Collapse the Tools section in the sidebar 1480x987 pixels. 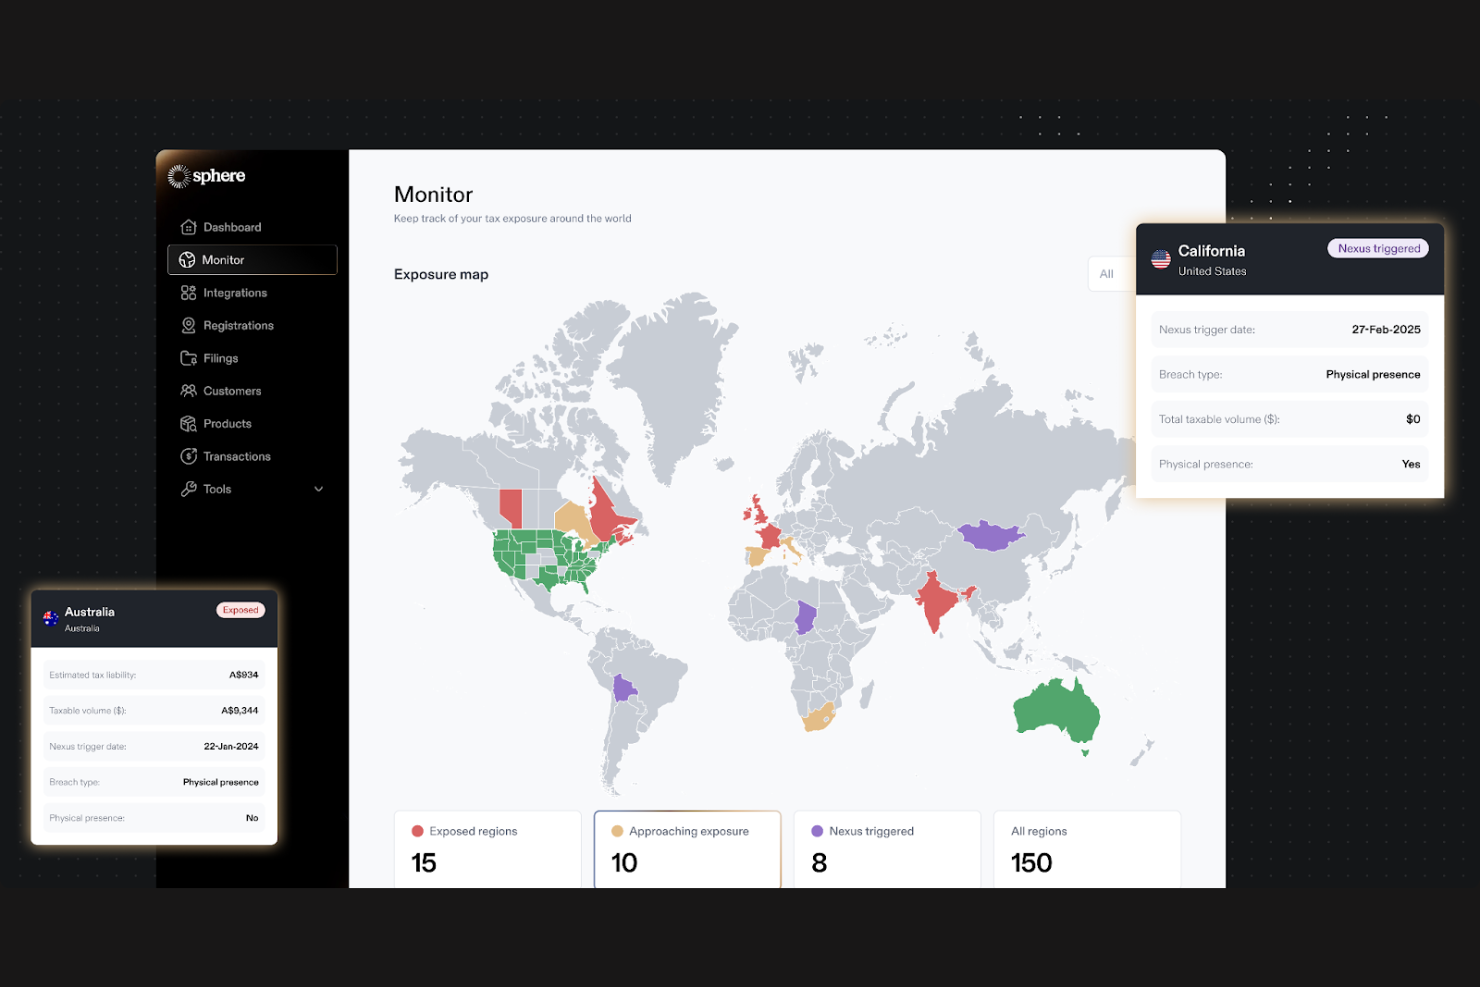click(318, 489)
